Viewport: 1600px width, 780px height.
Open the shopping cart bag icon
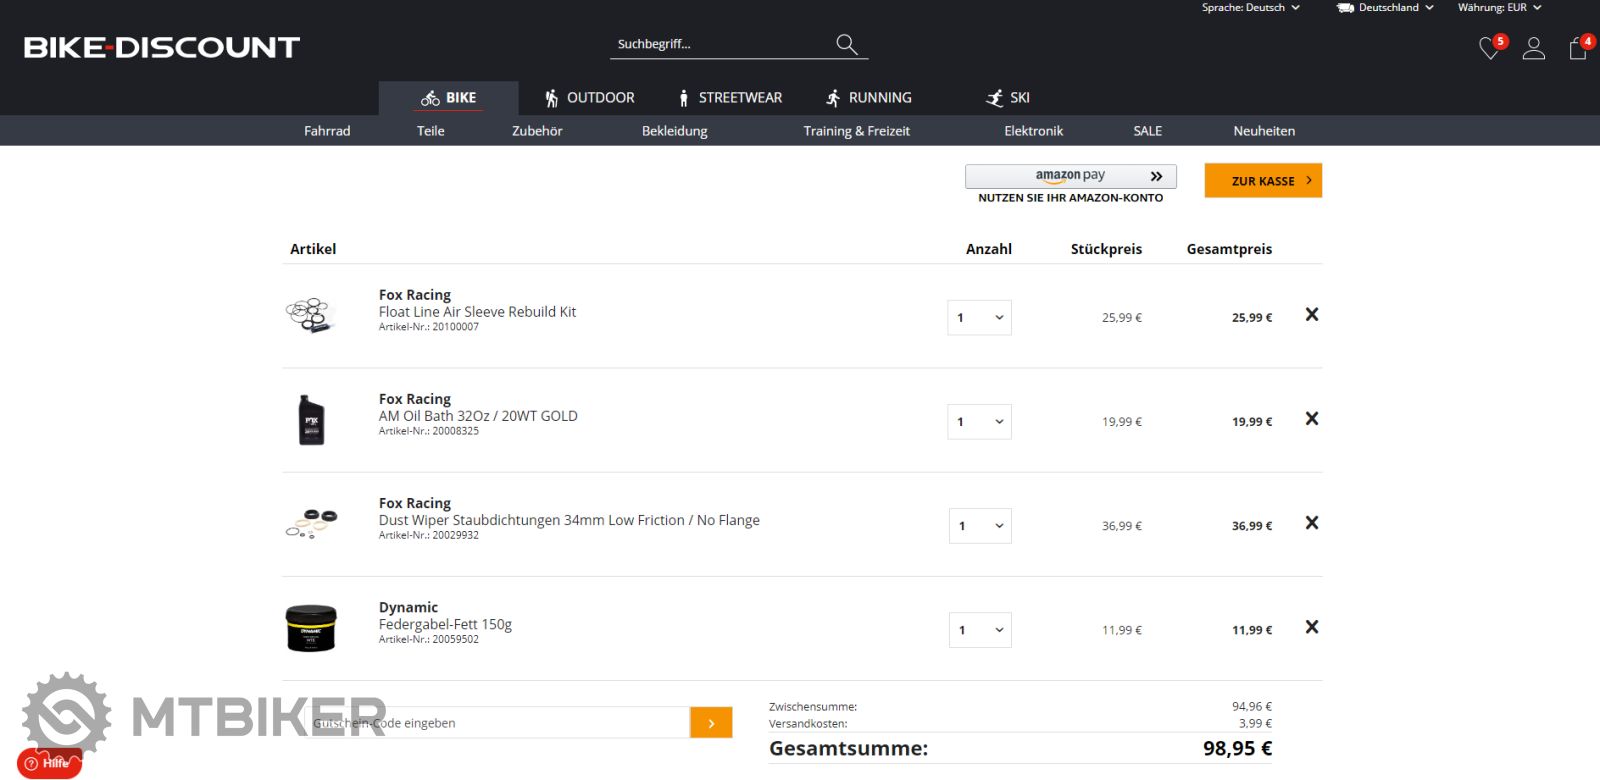1578,49
